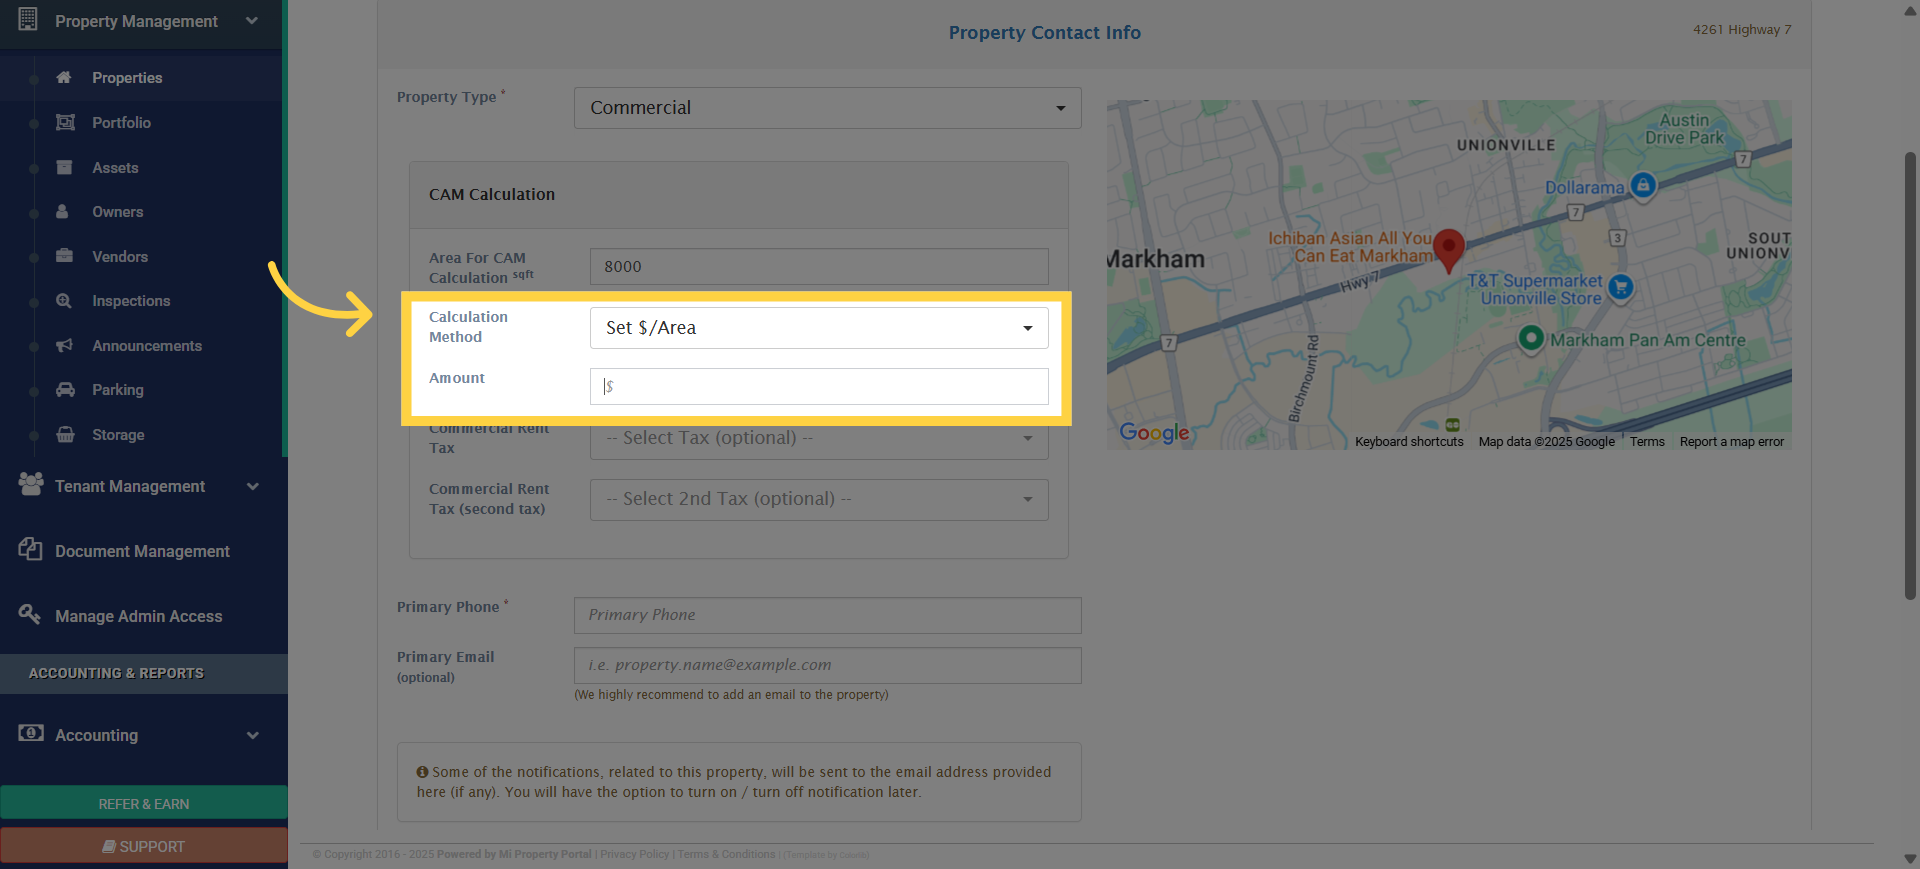Click the page vertical scrollbar
The image size is (1920, 869).
1910,375
